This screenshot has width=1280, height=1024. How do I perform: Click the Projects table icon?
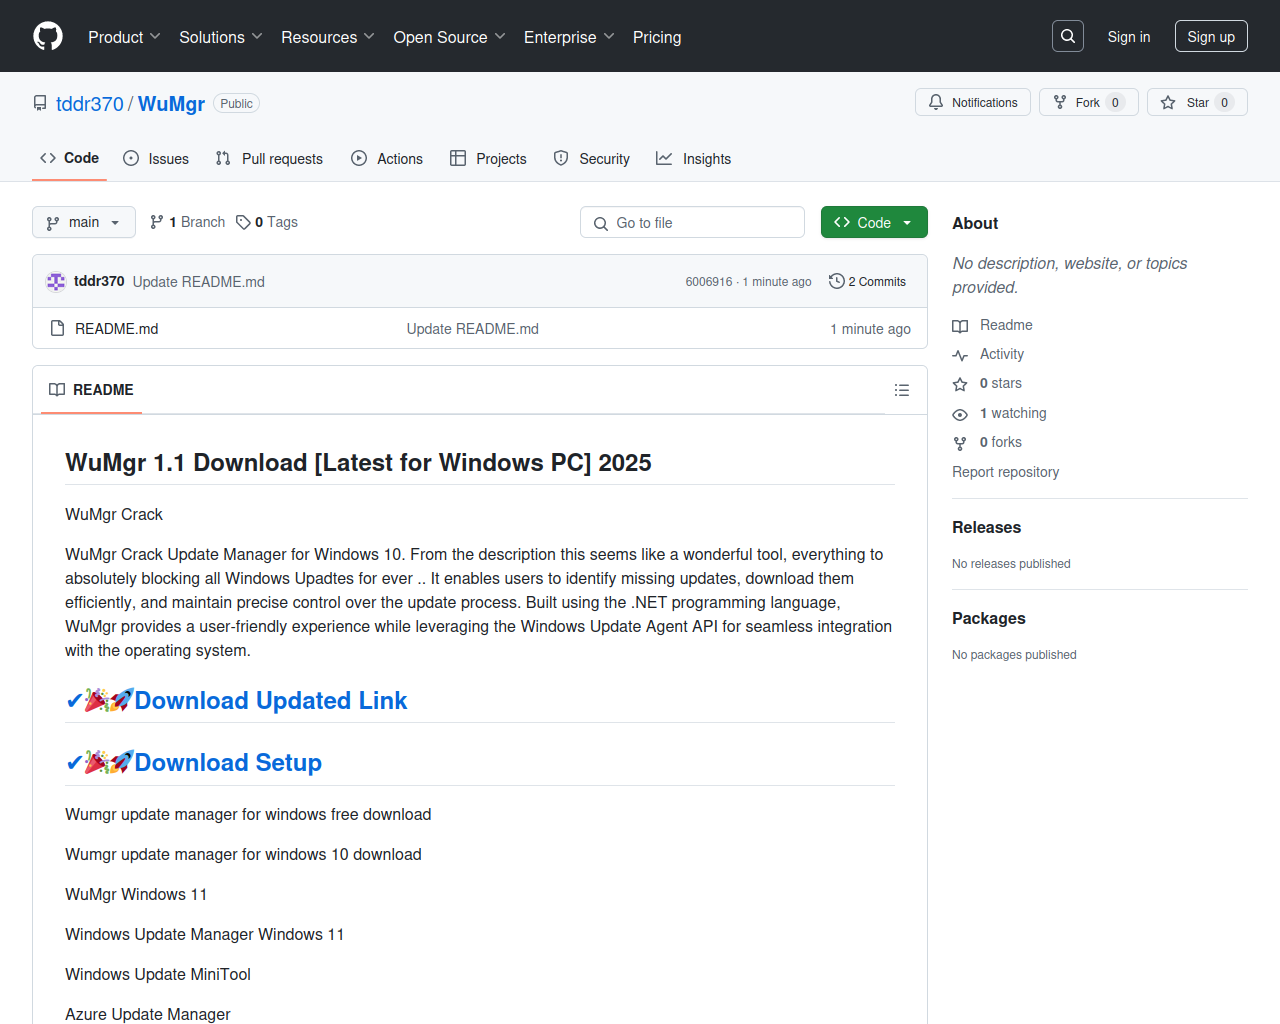[458, 158]
